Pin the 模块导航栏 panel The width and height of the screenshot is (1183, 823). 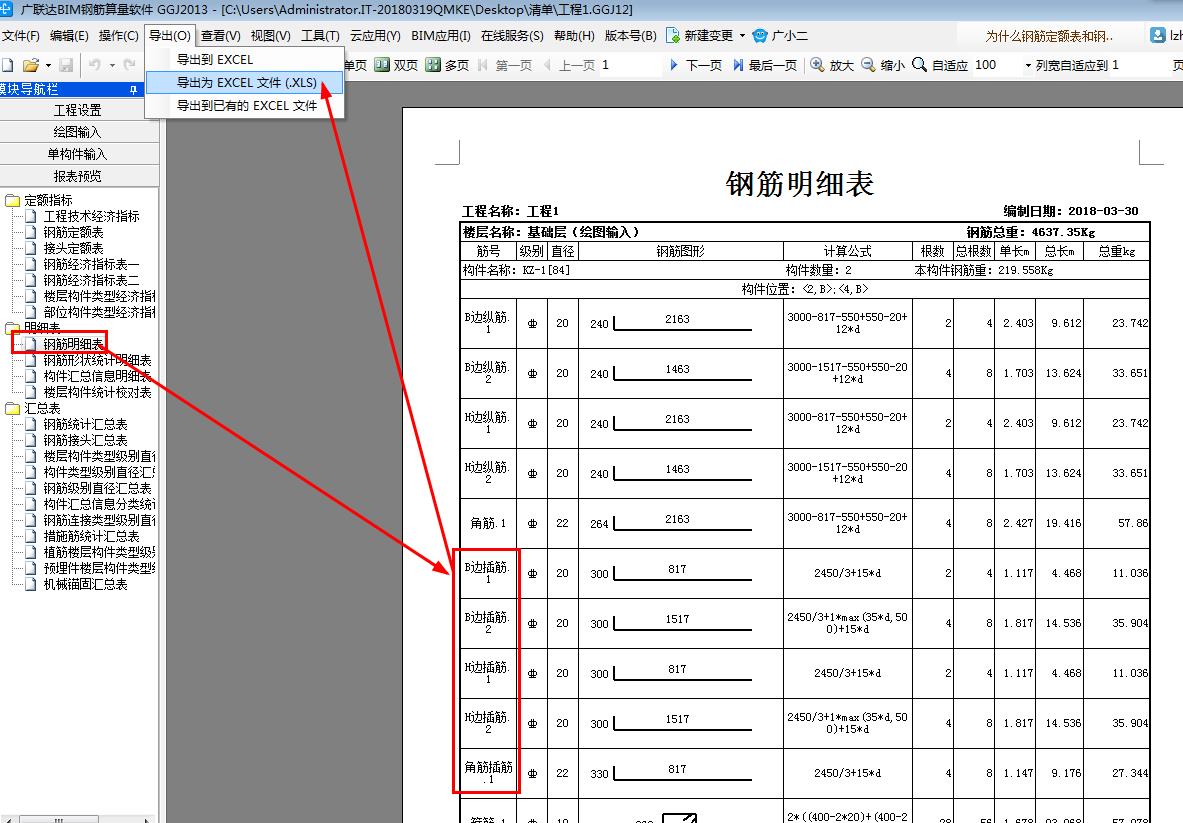(134, 90)
